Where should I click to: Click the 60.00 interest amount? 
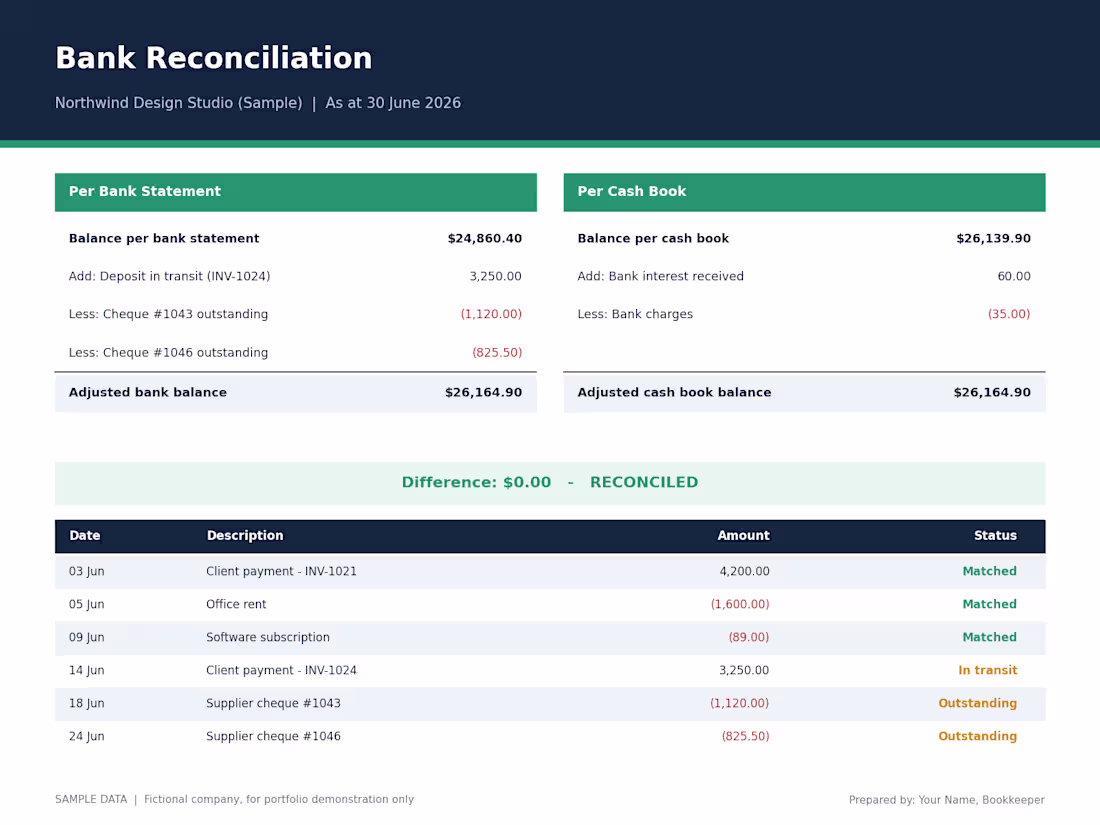1014,276
